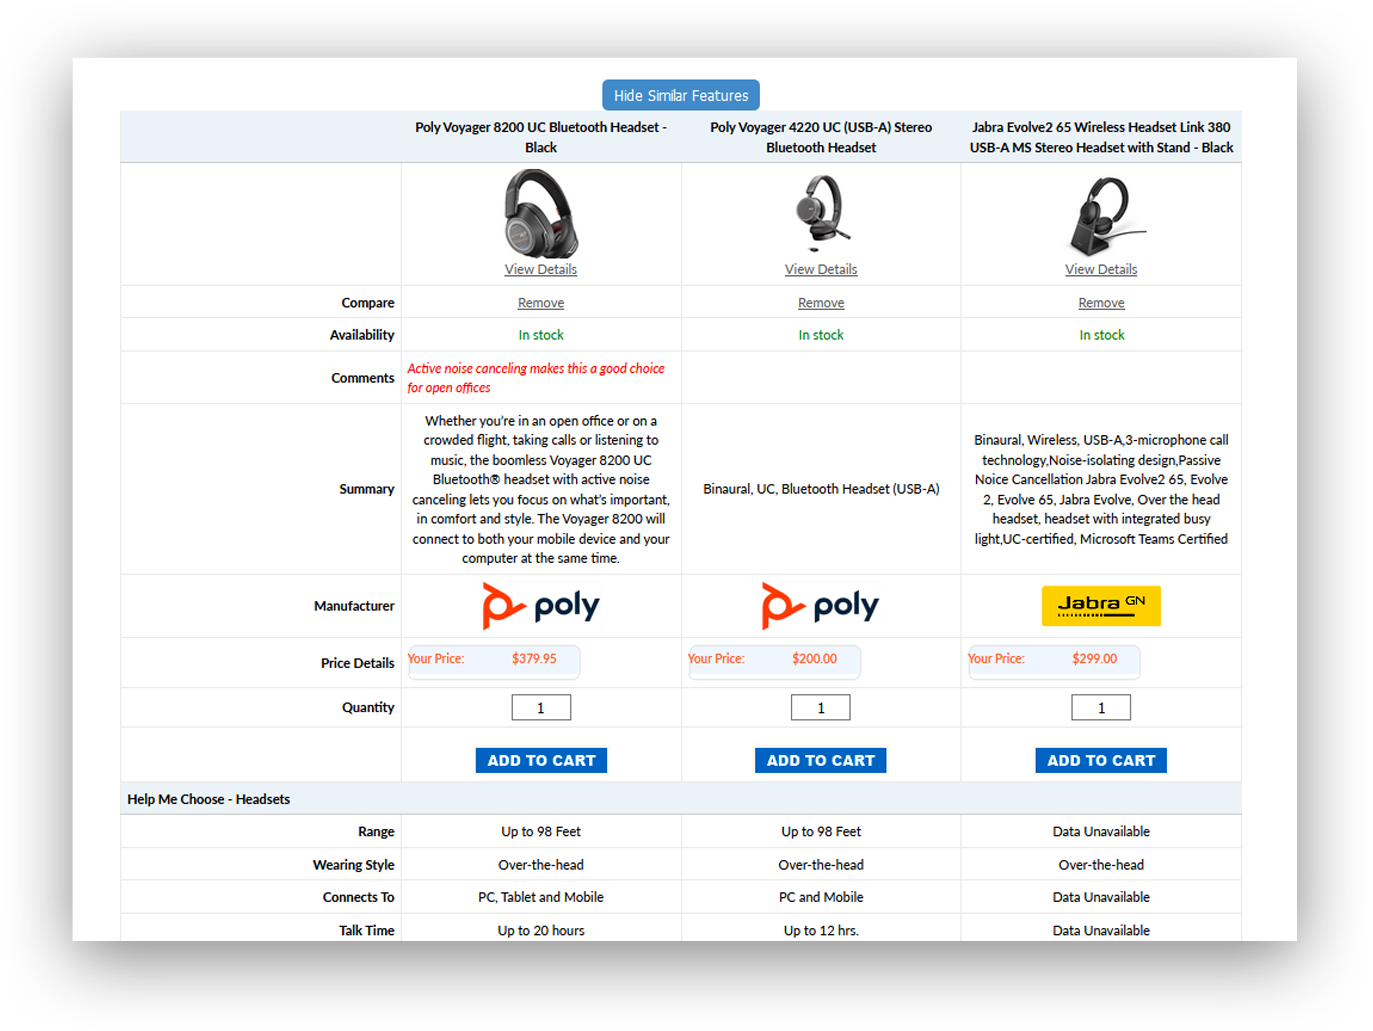Click Jabra Evolve2 65 summary text

click(x=1101, y=489)
